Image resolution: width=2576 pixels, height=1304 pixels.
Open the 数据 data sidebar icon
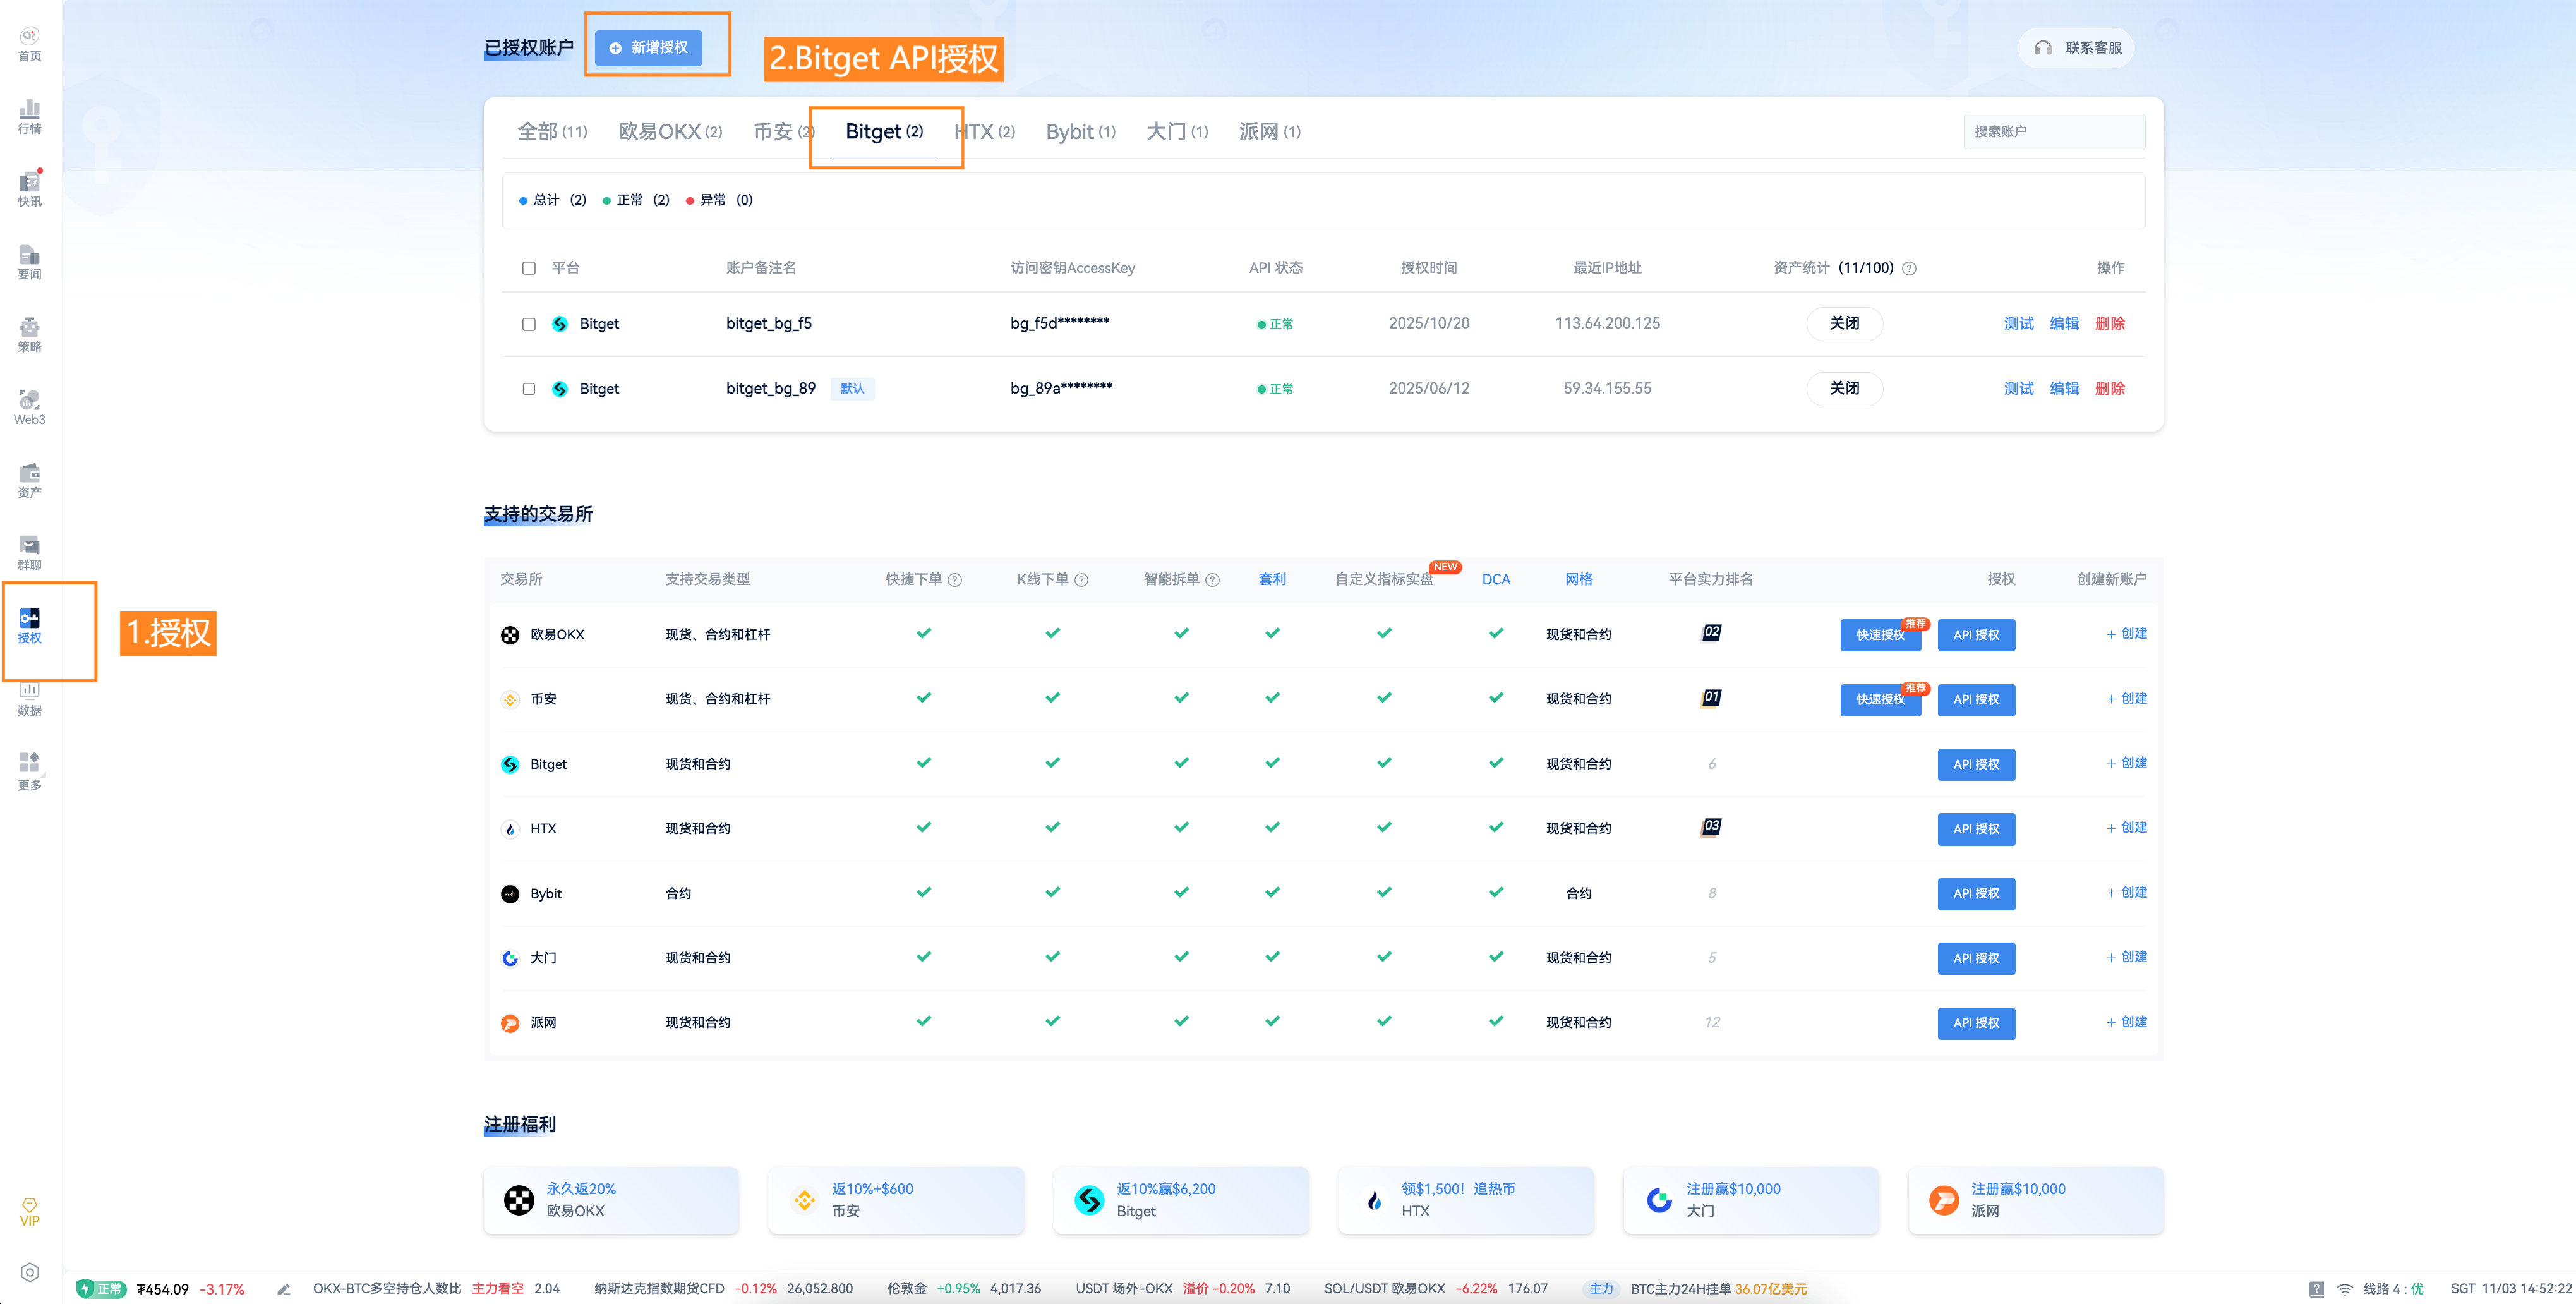tap(29, 698)
